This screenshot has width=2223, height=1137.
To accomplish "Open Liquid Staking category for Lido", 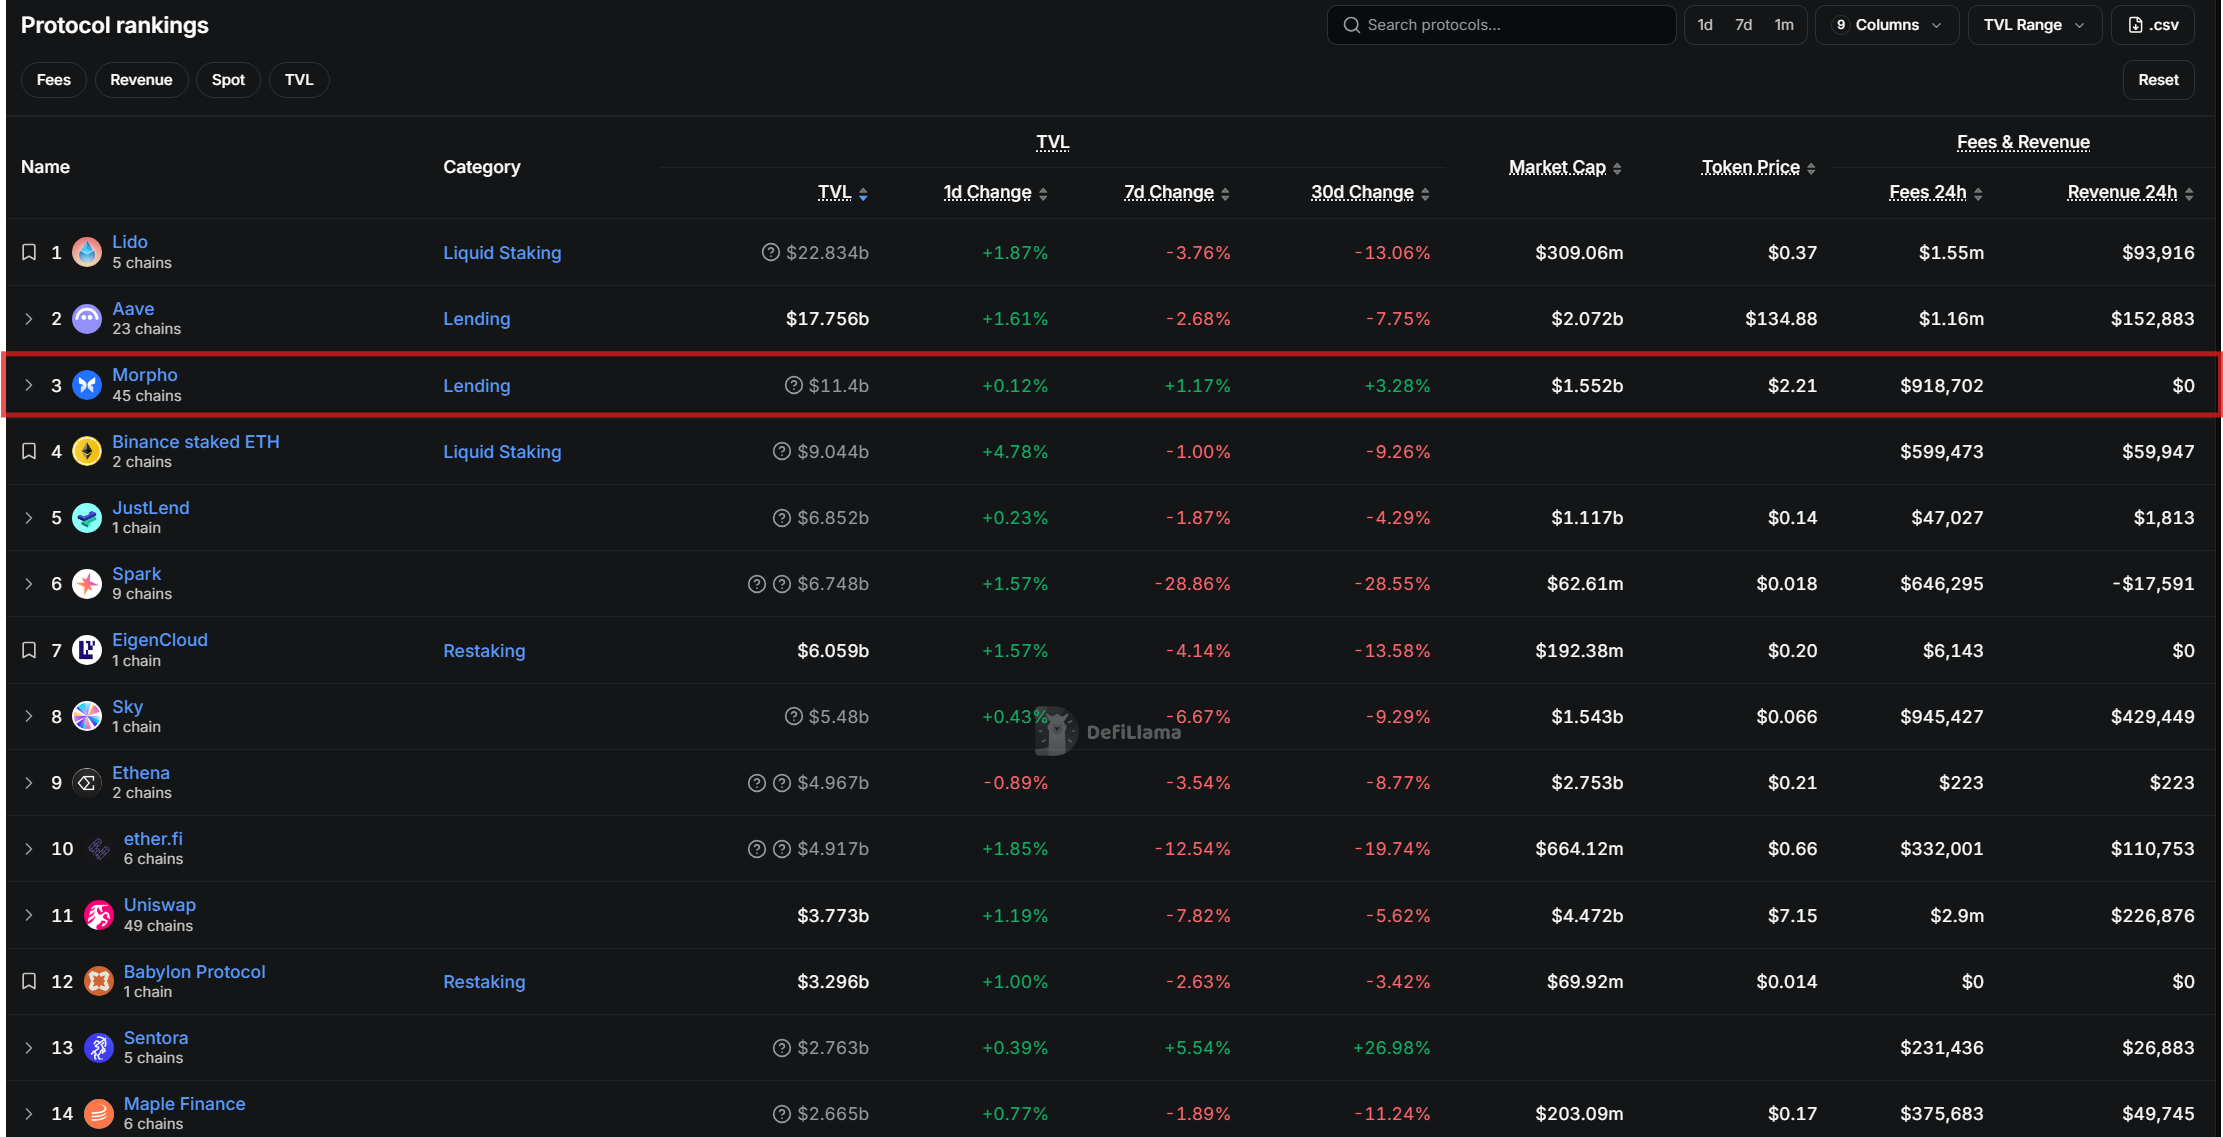I will tap(502, 253).
